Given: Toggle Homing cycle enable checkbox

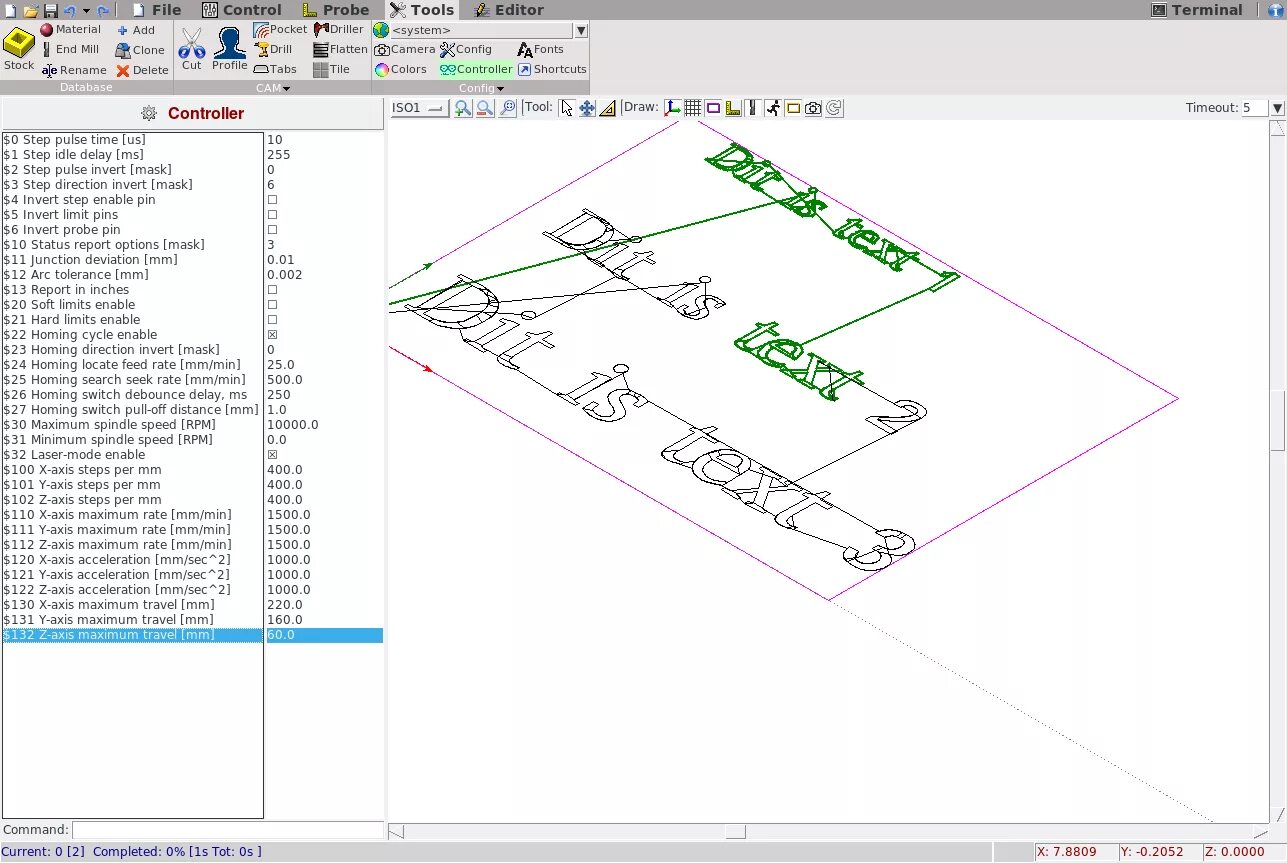Looking at the screenshot, I should (x=272, y=335).
